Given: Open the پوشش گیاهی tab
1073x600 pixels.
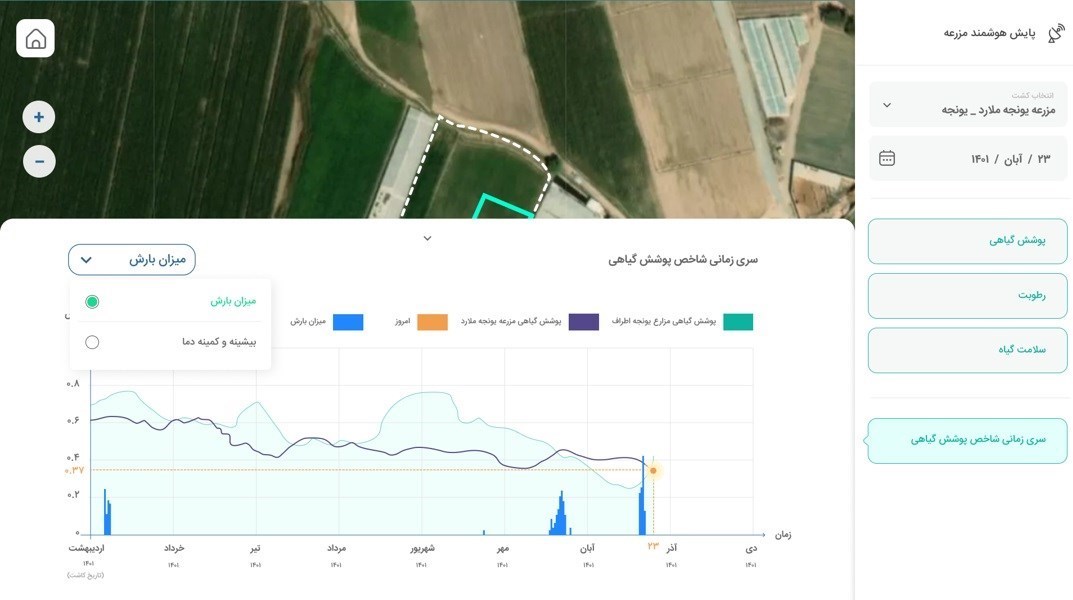Looking at the screenshot, I should pyautogui.click(x=967, y=241).
